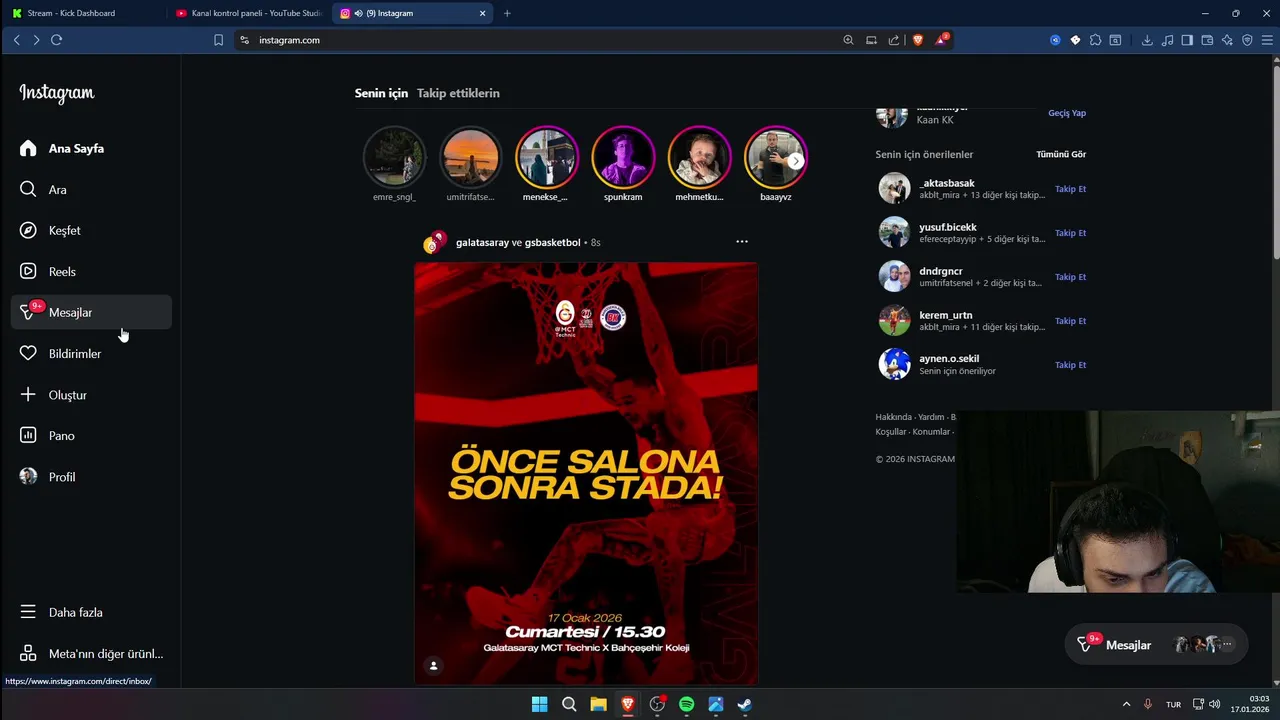Click Geçiş Yap to switch account

click(x=1066, y=113)
